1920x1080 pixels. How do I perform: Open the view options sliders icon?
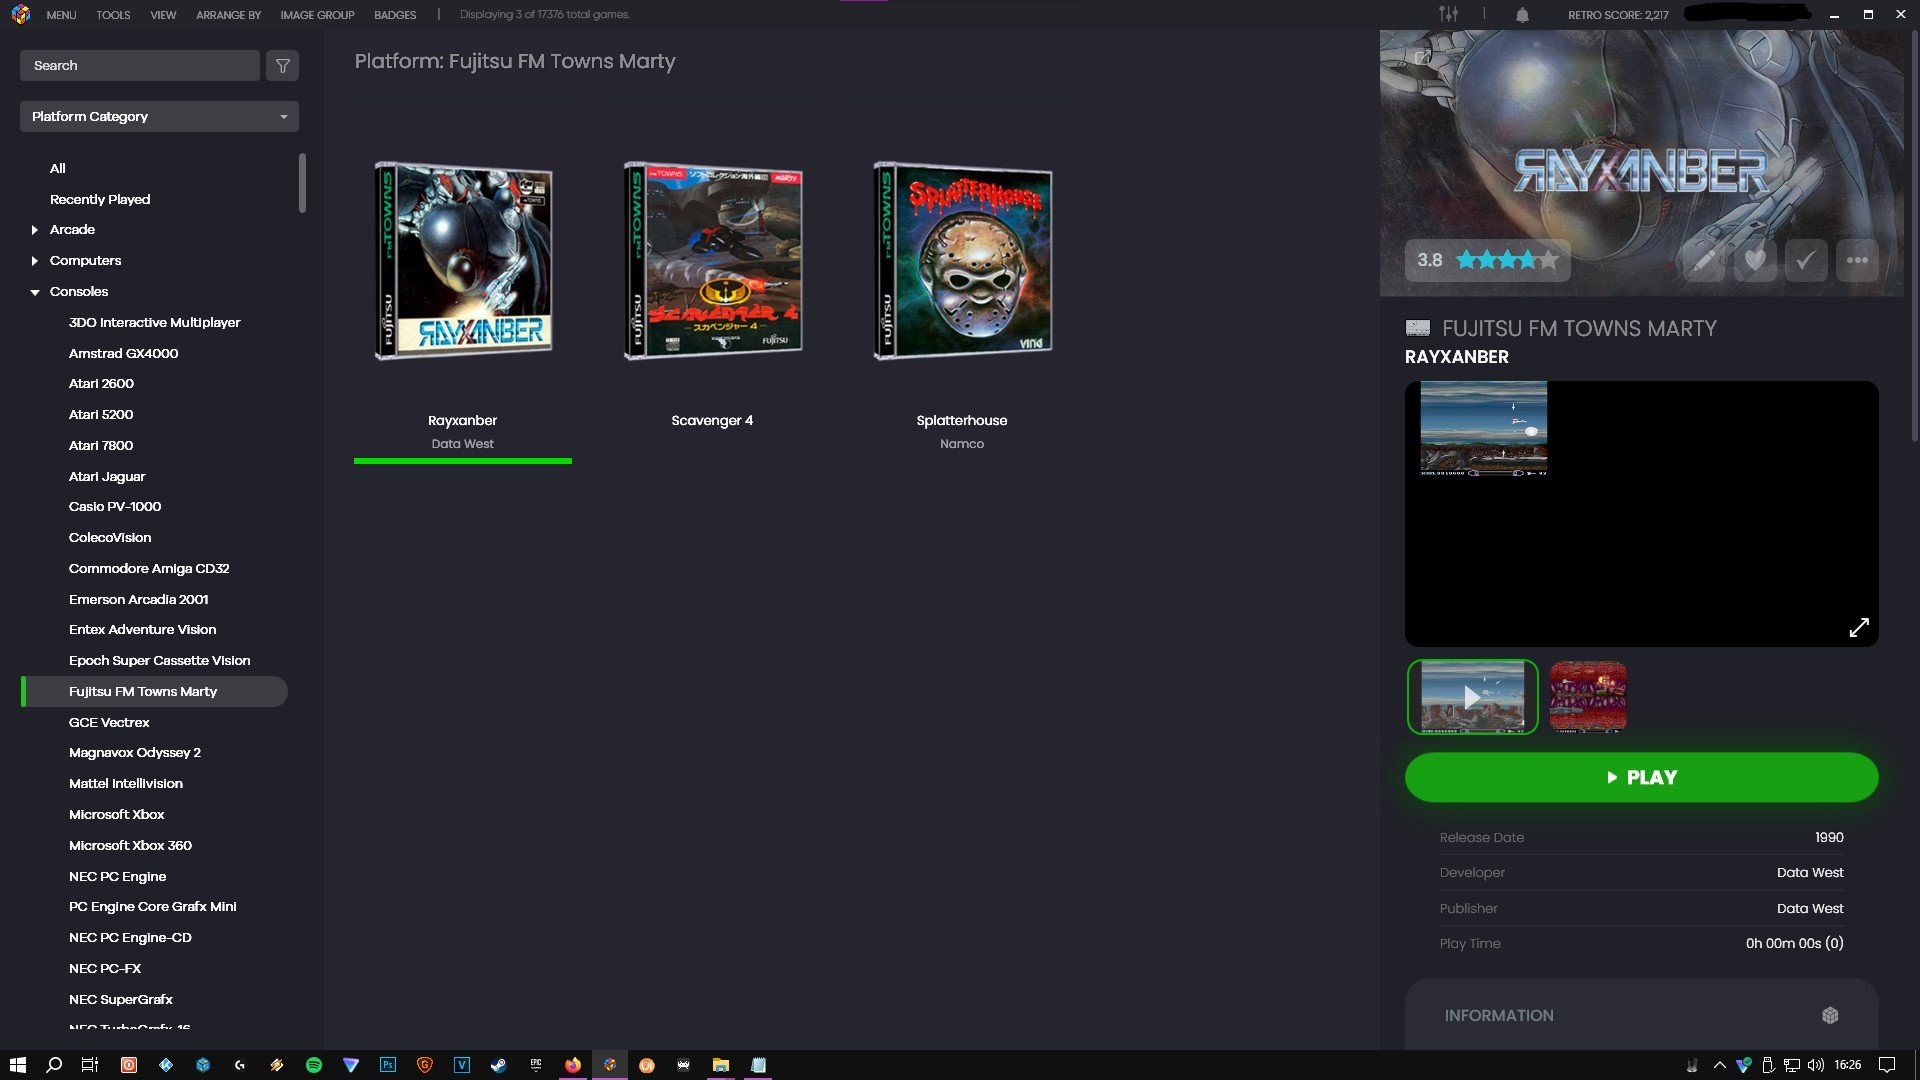click(1448, 14)
